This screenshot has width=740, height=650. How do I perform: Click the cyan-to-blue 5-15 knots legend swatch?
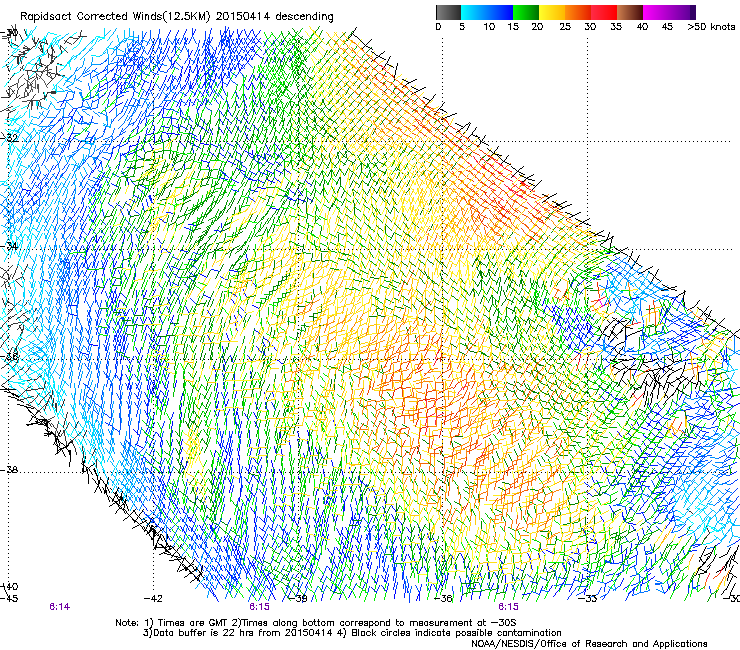pos(487,12)
